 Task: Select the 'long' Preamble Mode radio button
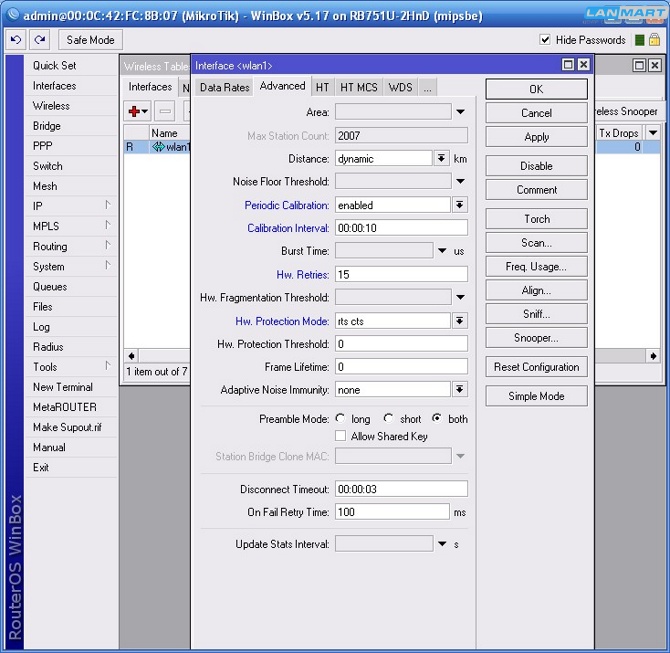pos(341,419)
